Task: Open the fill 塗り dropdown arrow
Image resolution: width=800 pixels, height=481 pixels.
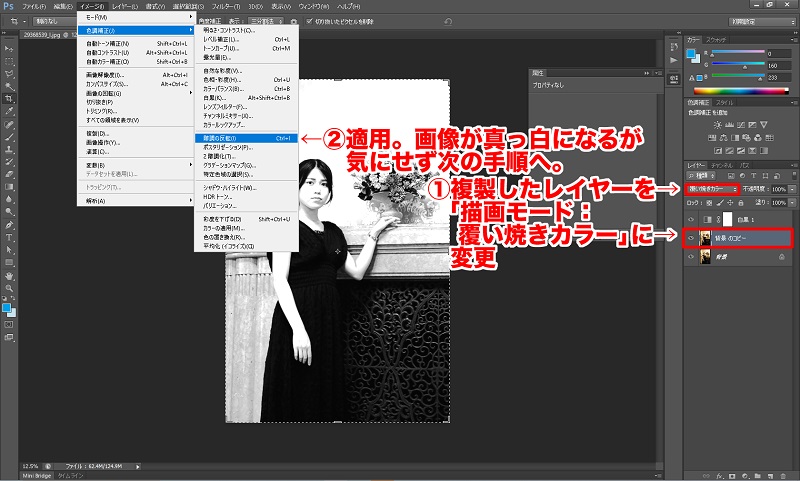Action: coord(792,202)
